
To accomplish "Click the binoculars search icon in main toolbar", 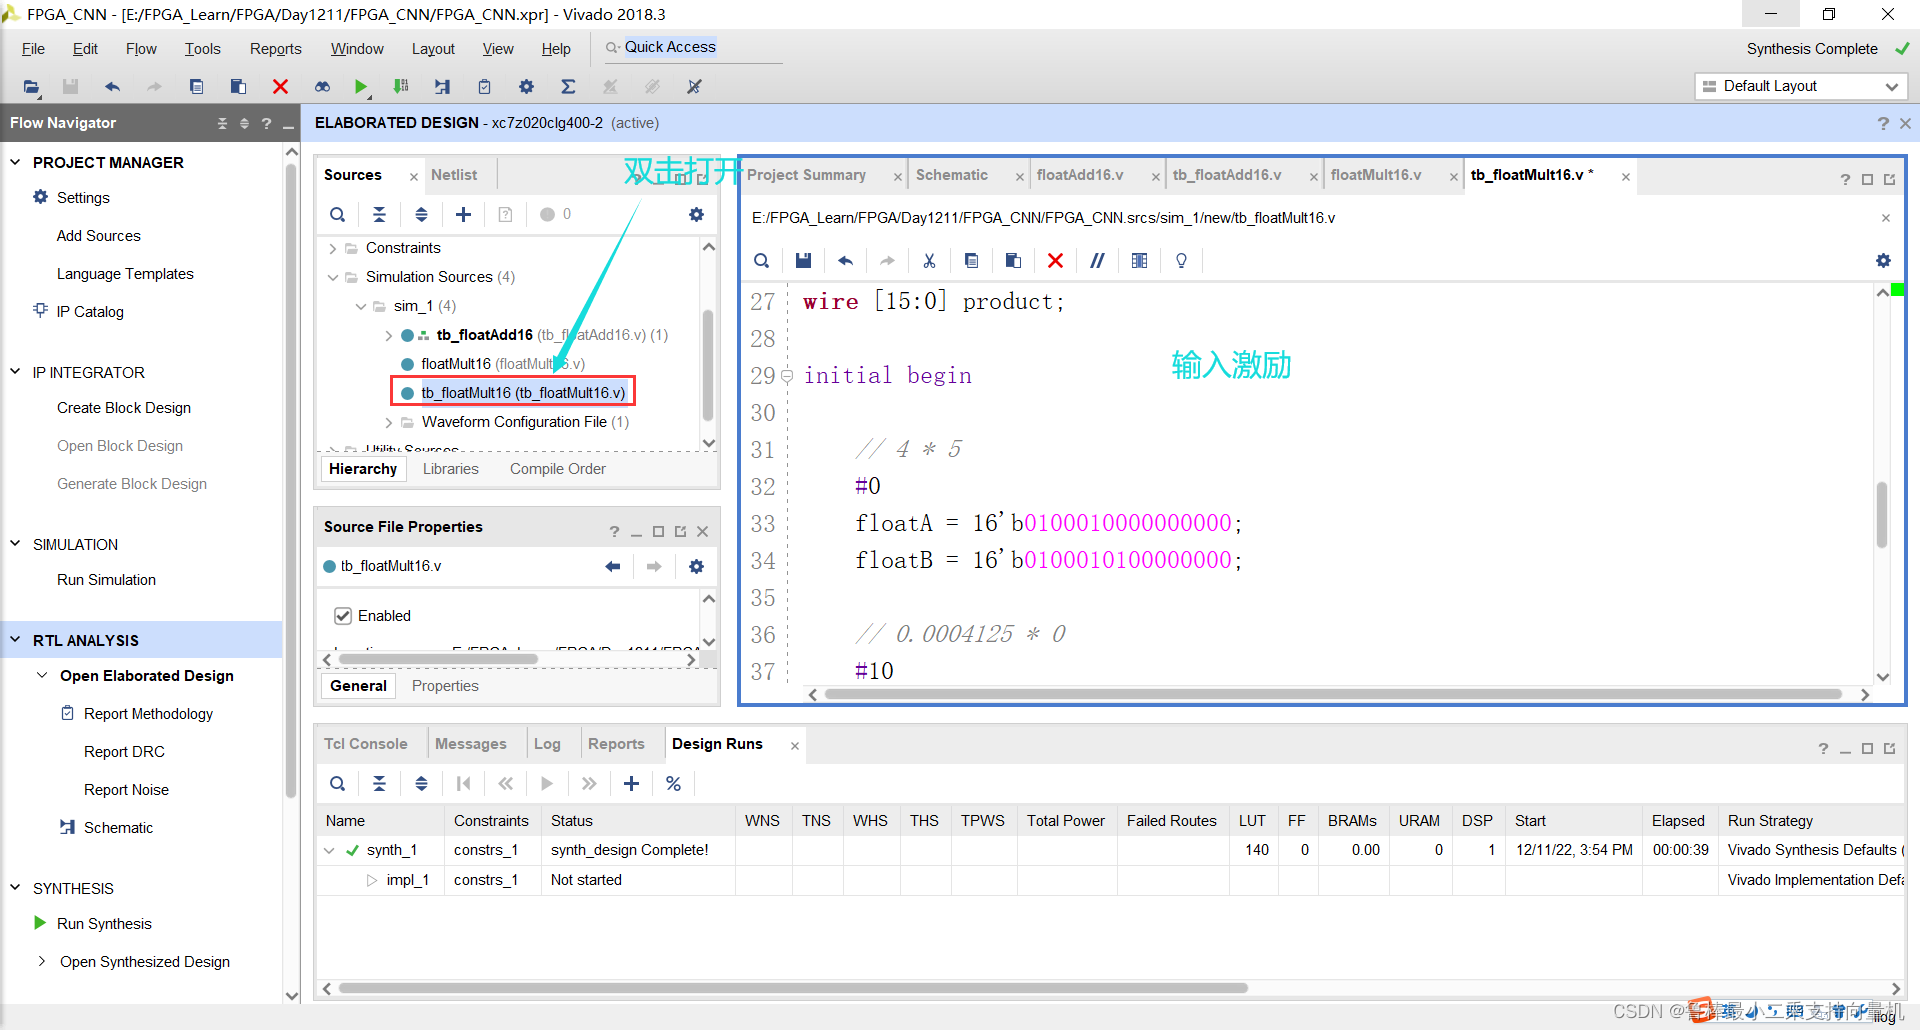I will tap(322, 87).
